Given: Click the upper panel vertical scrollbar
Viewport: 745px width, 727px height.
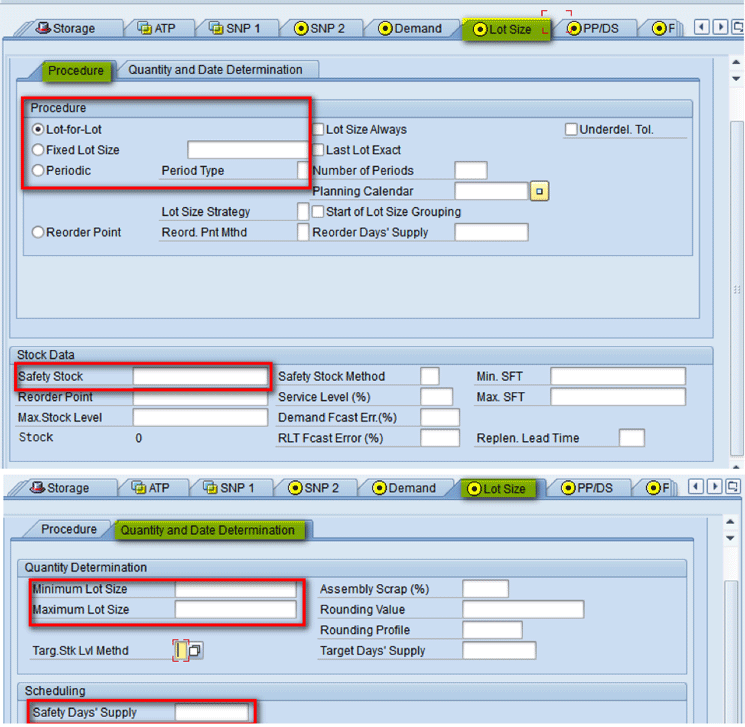Looking at the screenshot, I should pos(736,287).
